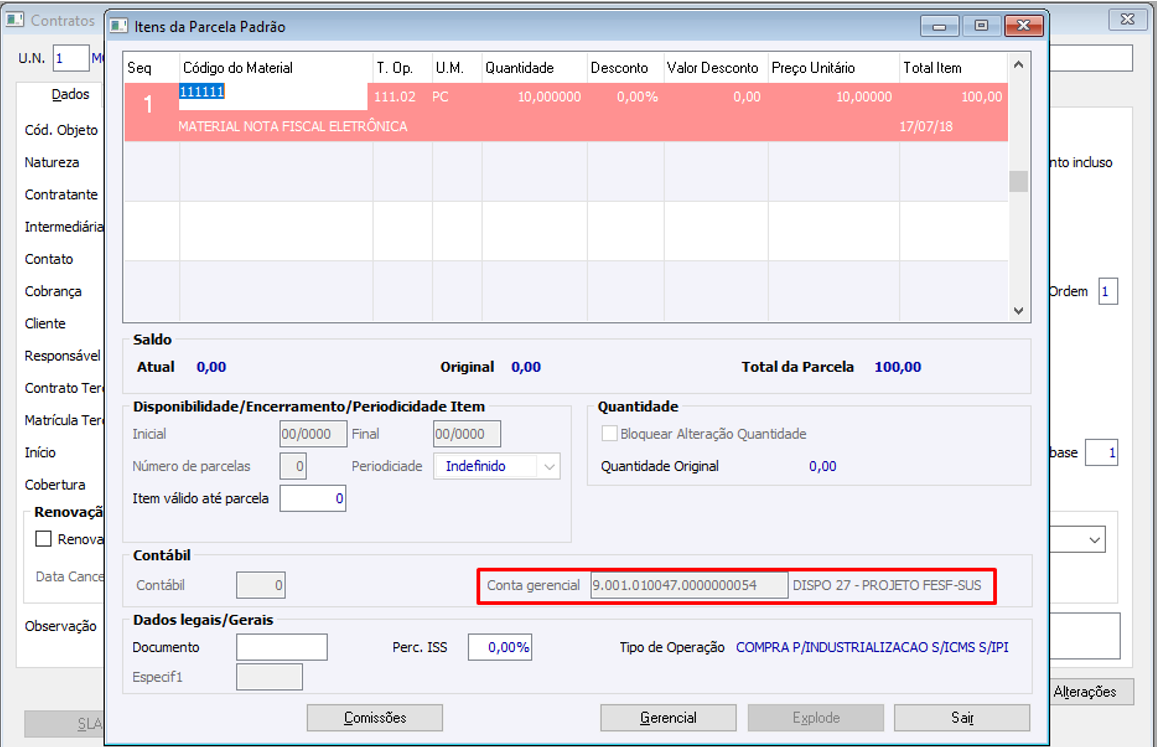This screenshot has width=1157, height=747.
Task: Click MATERIAL NOTA FISCAL ELETRÔNICA description
Action: tap(293, 126)
